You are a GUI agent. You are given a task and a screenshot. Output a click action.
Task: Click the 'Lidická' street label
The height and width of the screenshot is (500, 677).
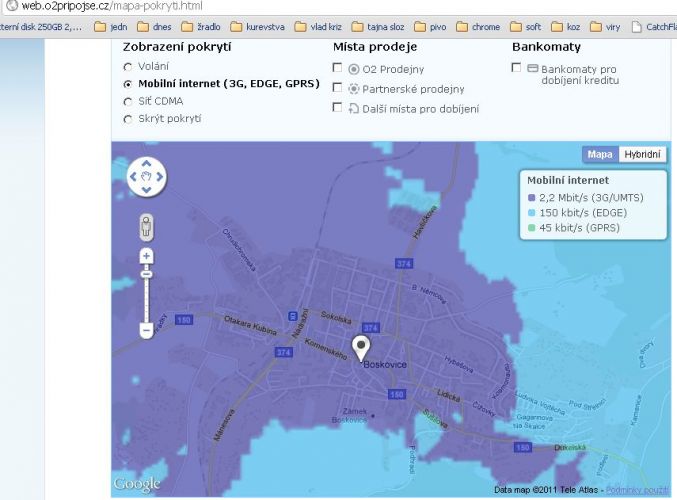(x=449, y=395)
